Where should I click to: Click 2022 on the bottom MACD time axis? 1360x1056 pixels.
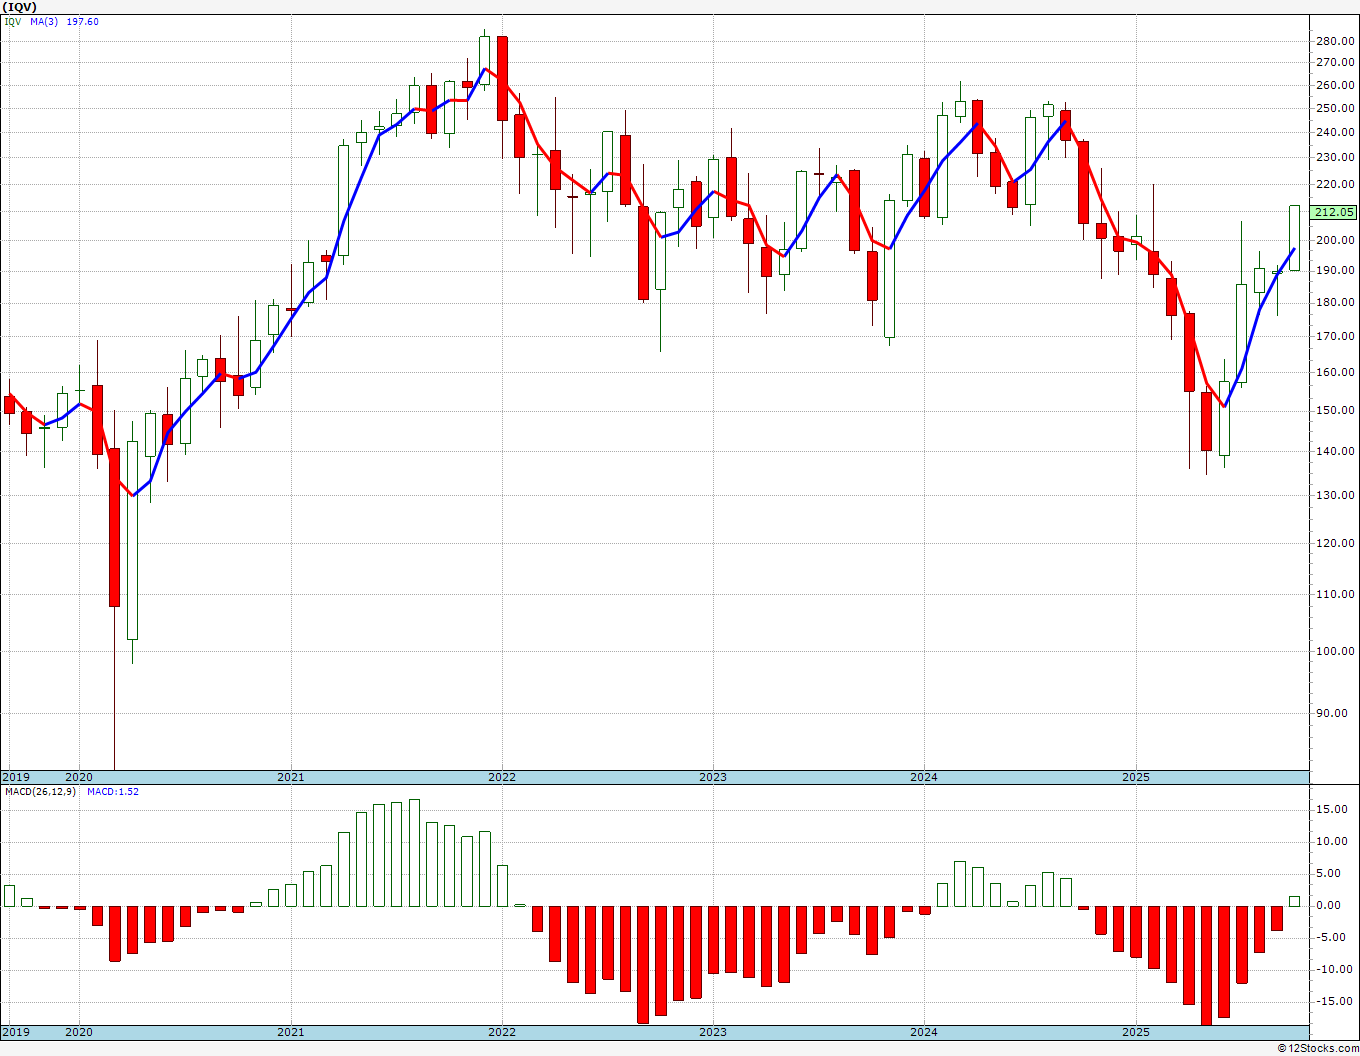click(x=501, y=1032)
